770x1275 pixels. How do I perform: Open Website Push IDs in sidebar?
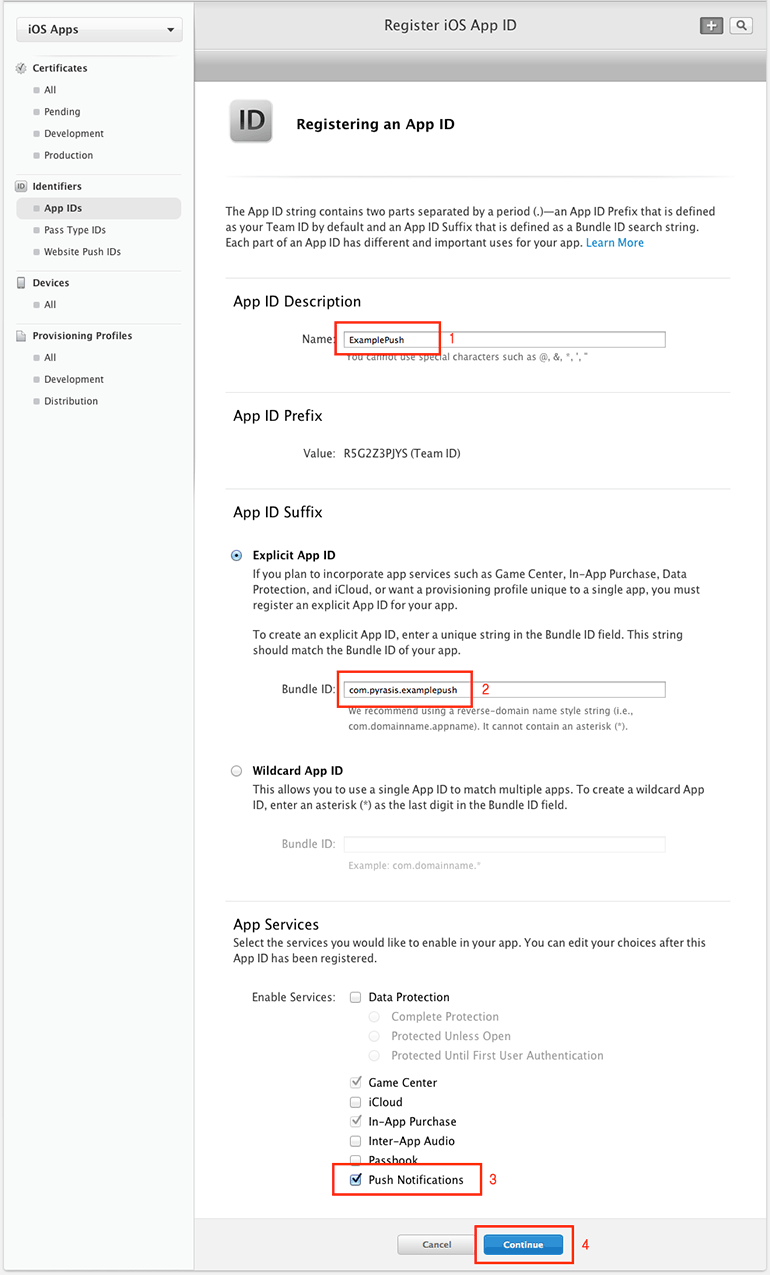coord(82,252)
